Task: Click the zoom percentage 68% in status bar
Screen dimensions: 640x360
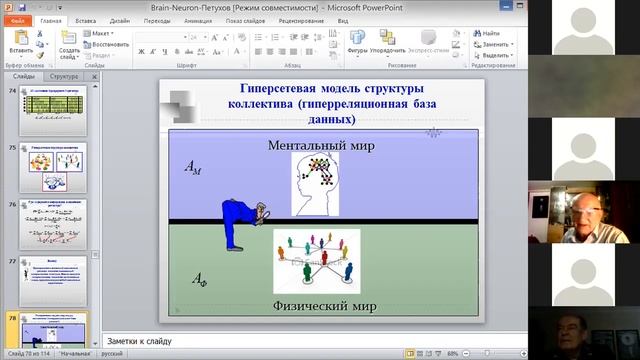Action: click(452, 353)
